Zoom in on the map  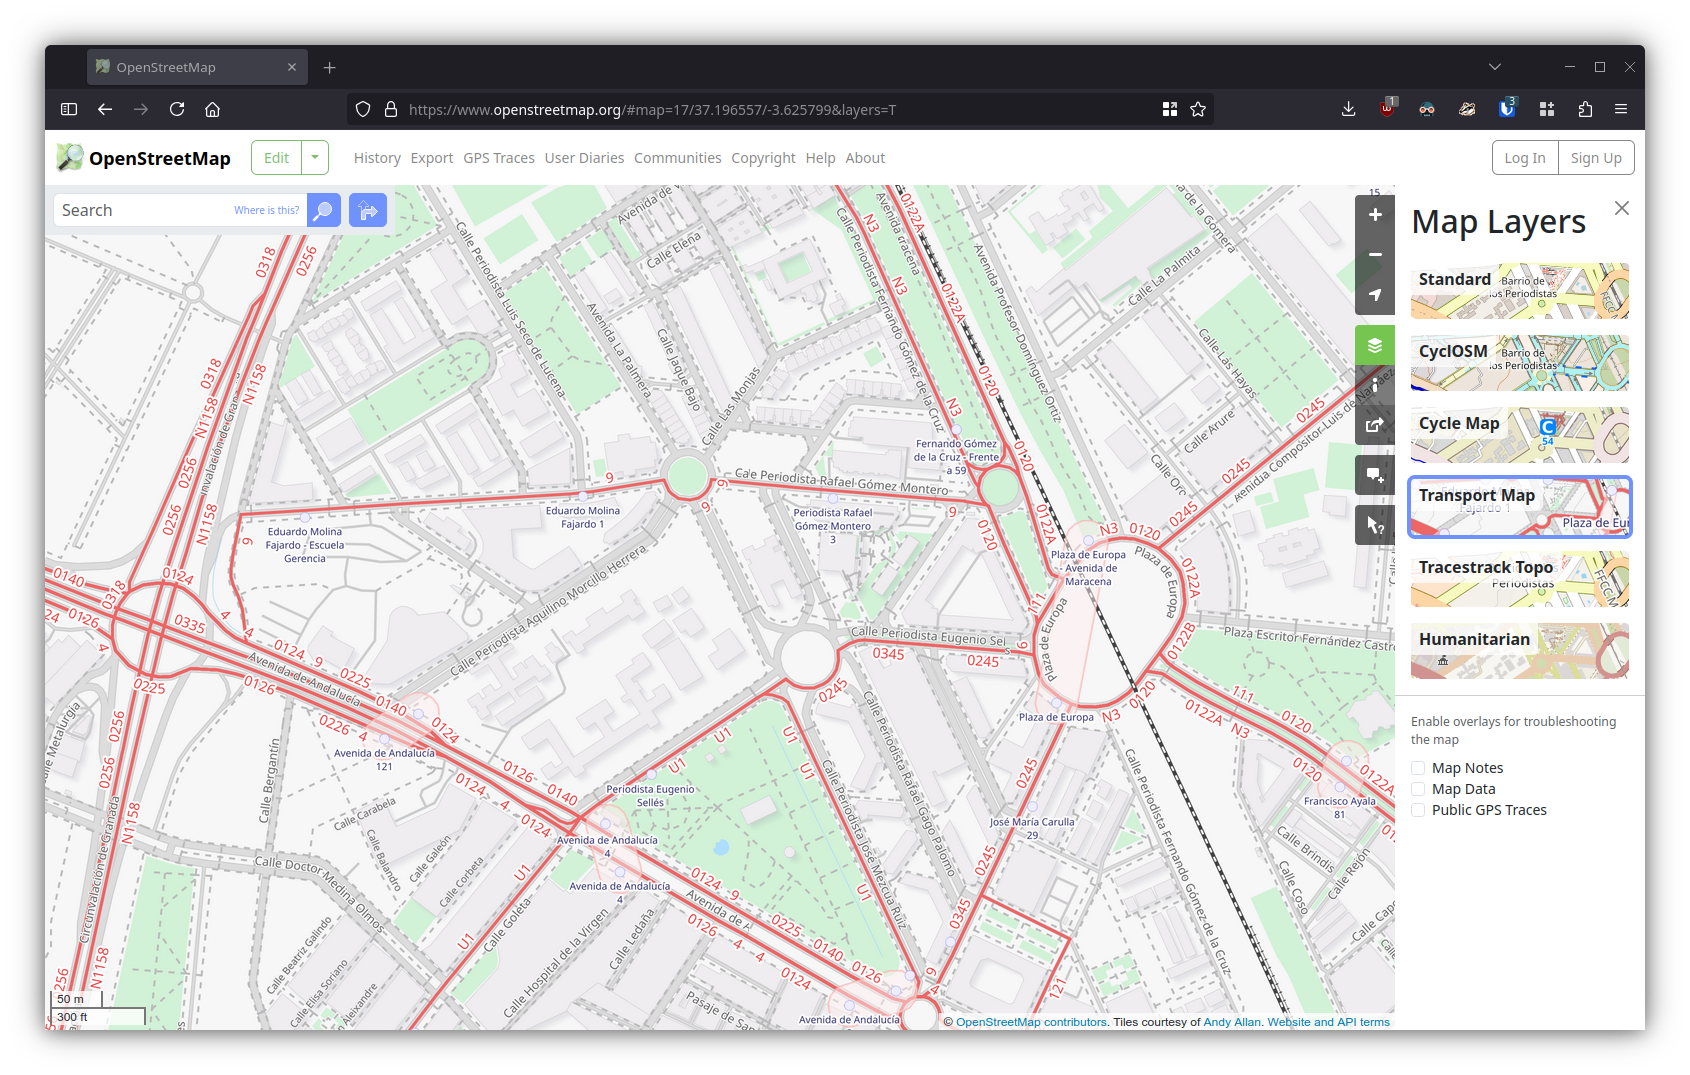[1375, 215]
